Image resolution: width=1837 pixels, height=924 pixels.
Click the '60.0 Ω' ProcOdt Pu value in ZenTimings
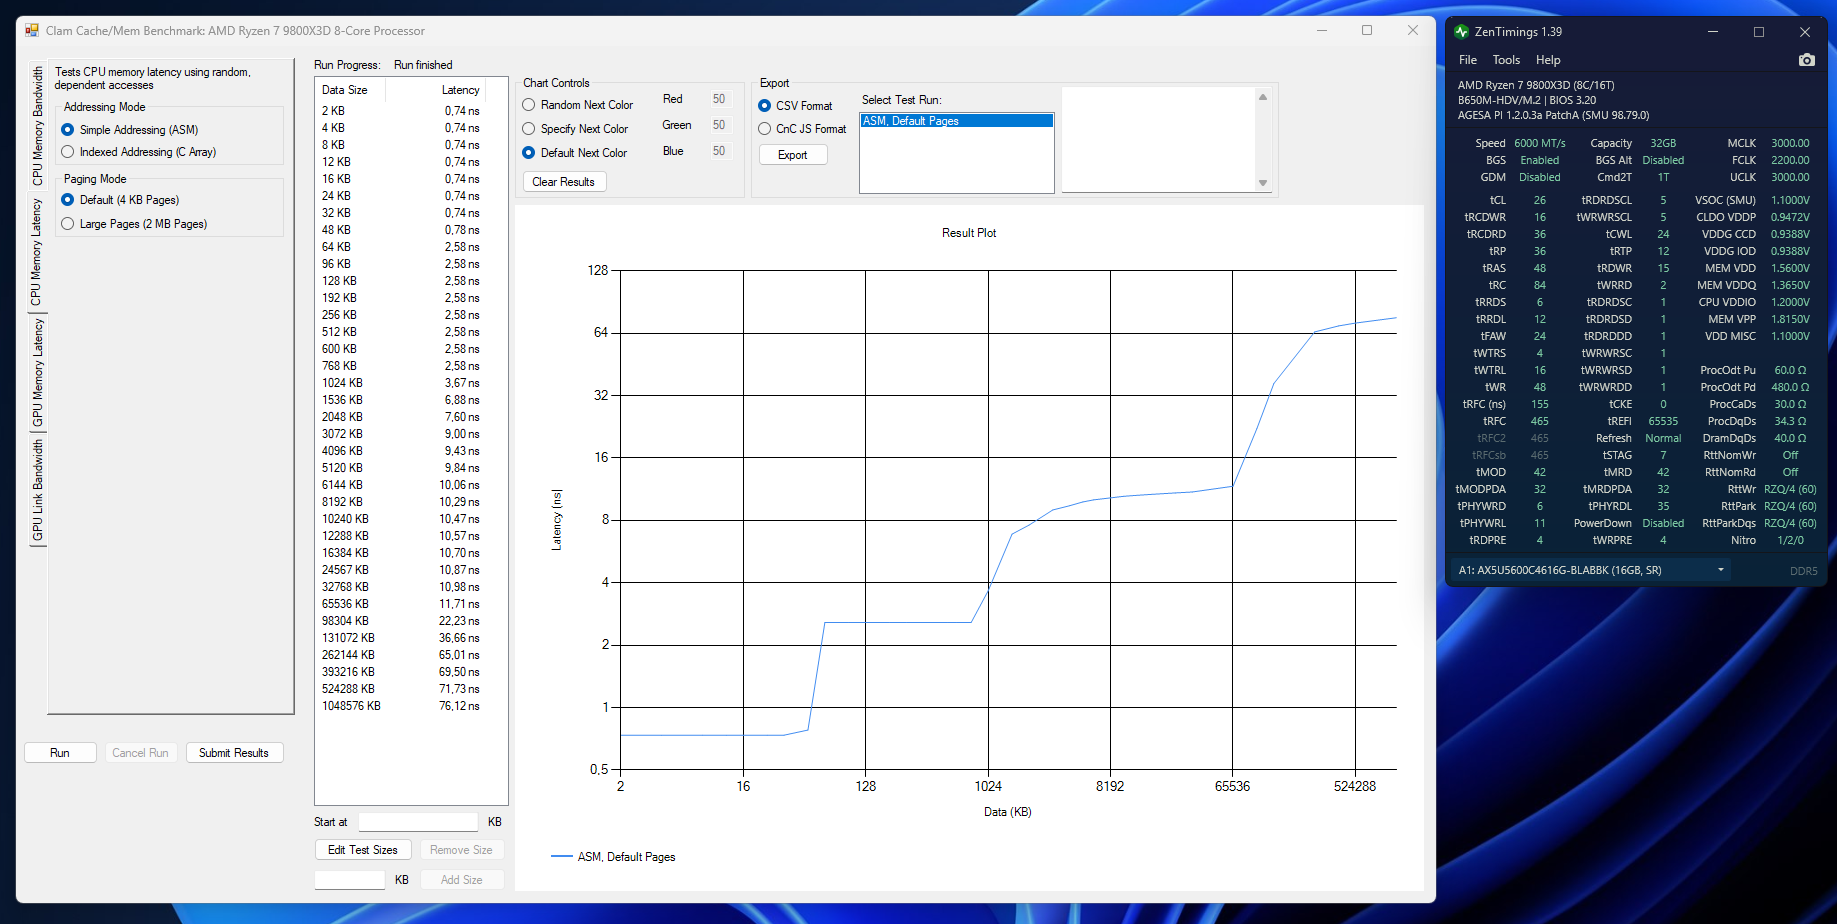click(x=1790, y=370)
